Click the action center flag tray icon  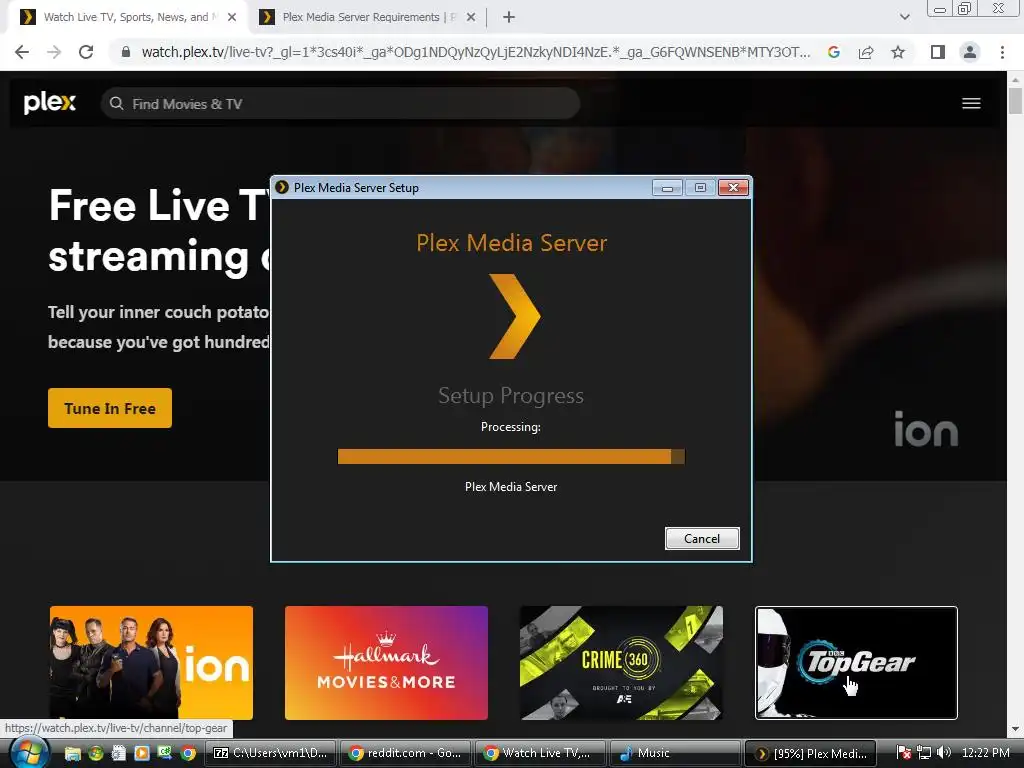904,752
